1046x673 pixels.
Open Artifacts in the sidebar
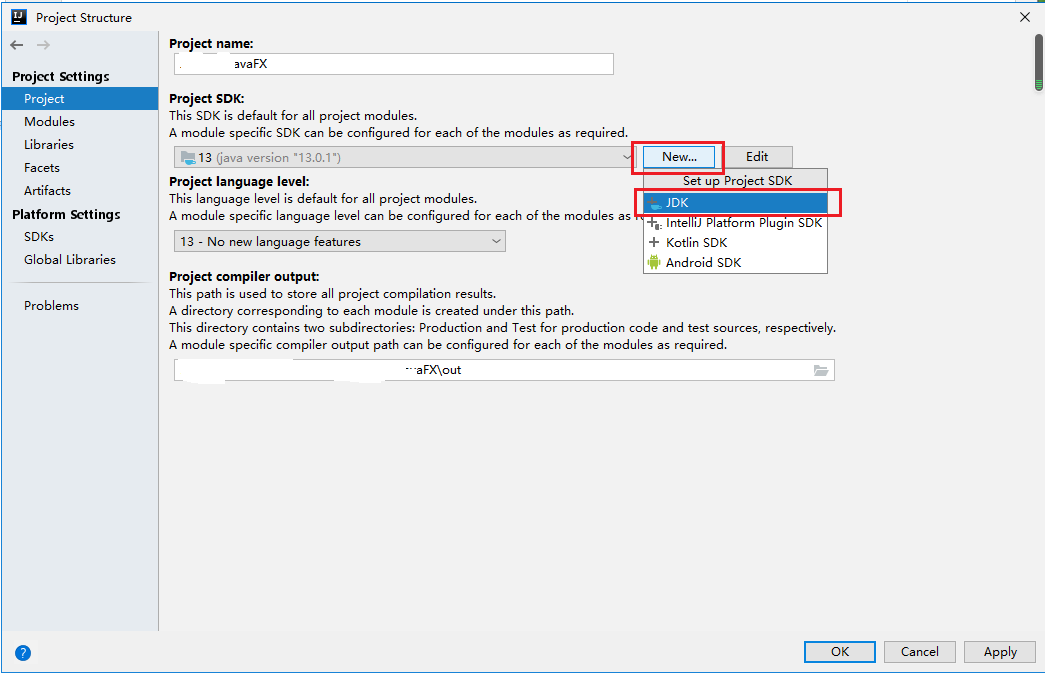tap(80, 191)
